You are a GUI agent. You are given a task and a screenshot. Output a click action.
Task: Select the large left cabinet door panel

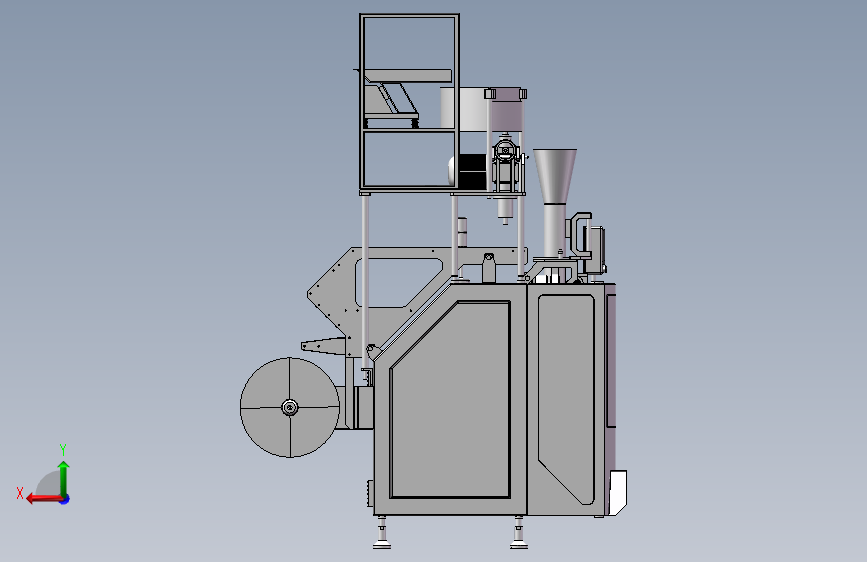point(450,399)
